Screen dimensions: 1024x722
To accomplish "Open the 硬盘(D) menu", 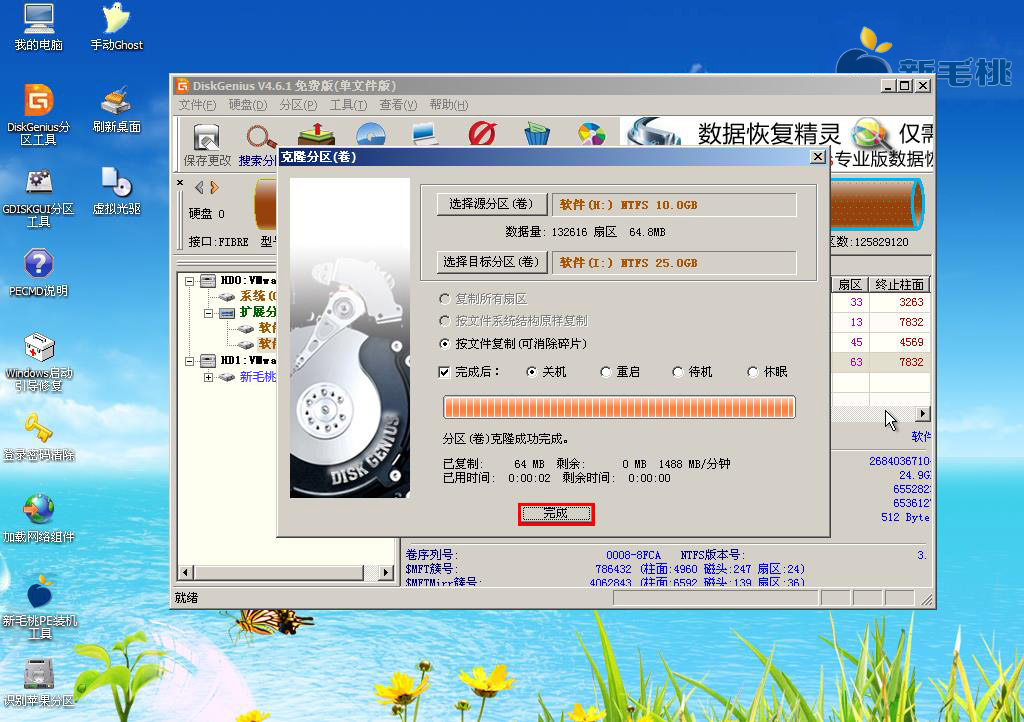I will 248,105.
